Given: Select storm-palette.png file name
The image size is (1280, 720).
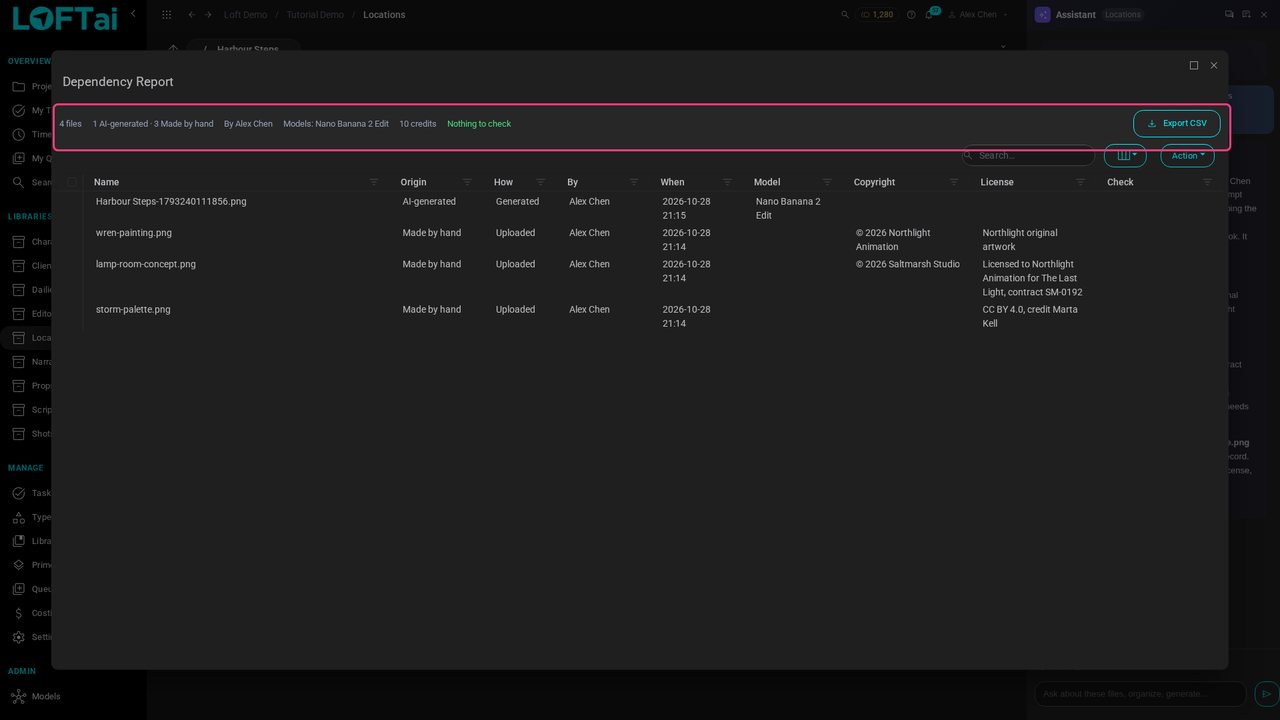Looking at the screenshot, I should pos(133,310).
